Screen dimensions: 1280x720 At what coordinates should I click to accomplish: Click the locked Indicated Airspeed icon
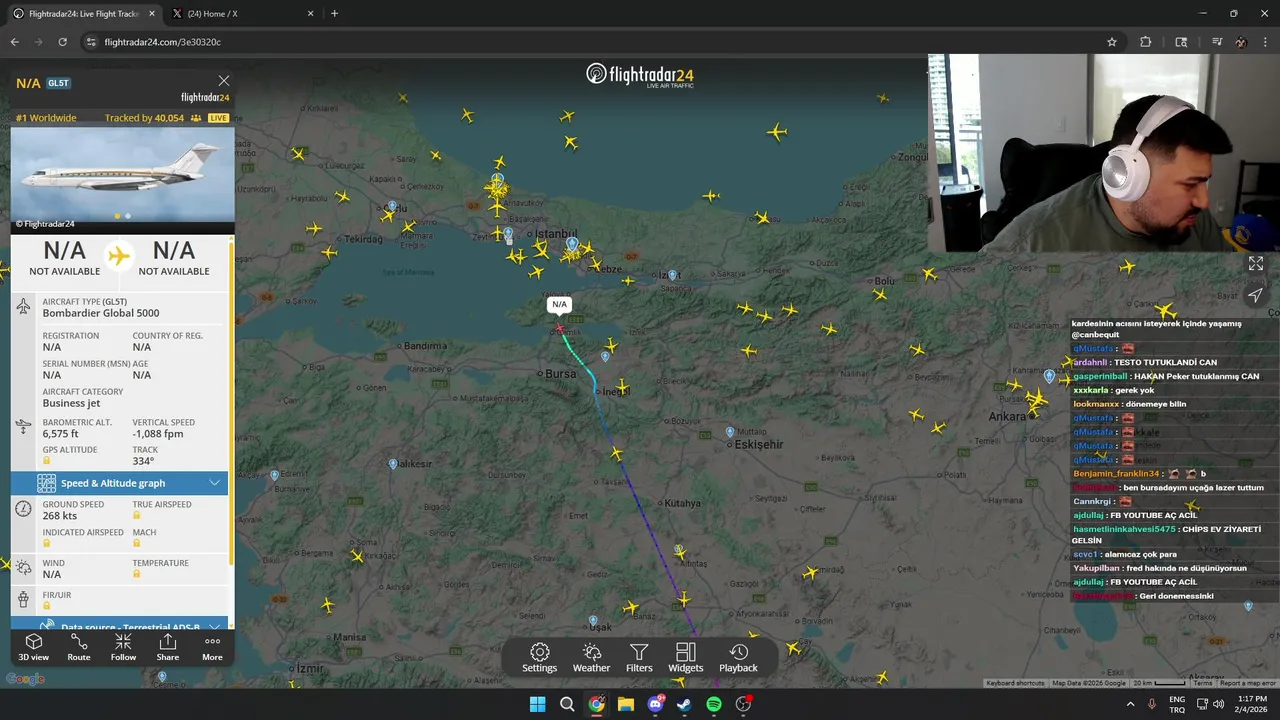(x=46, y=544)
